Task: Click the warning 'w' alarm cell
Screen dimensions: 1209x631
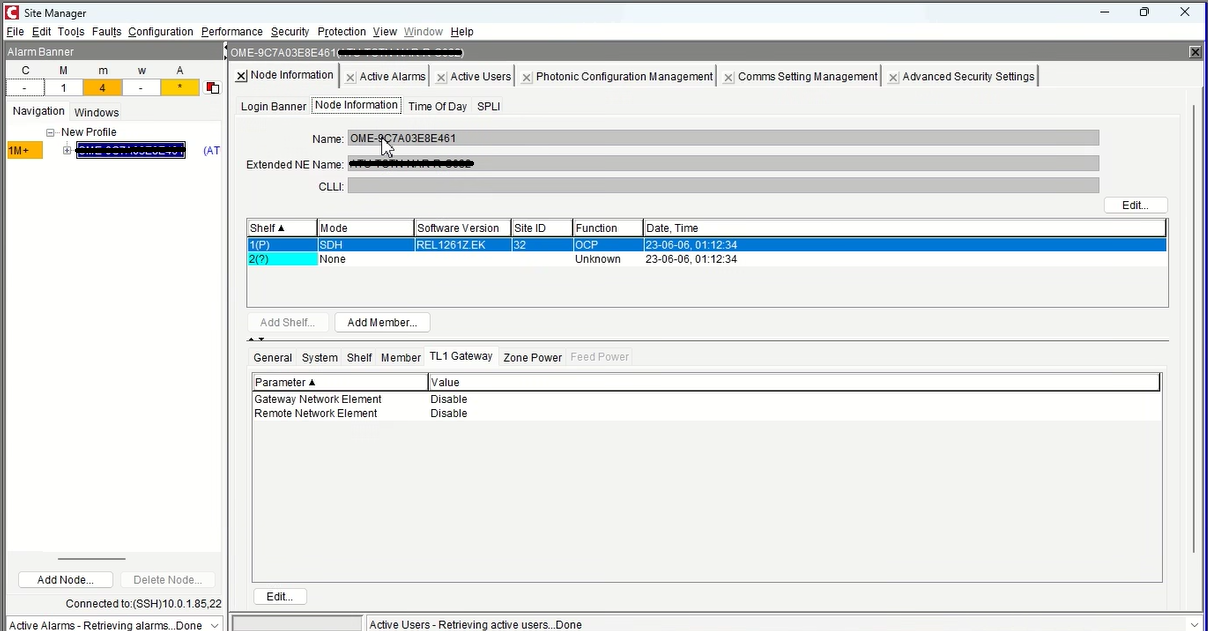Action: [141, 87]
